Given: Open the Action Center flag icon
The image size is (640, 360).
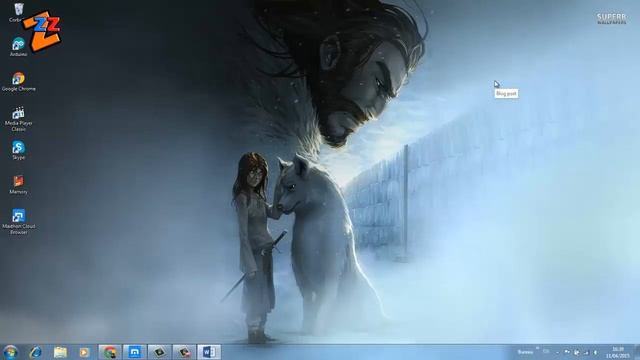Looking at the screenshot, I should 567,352.
